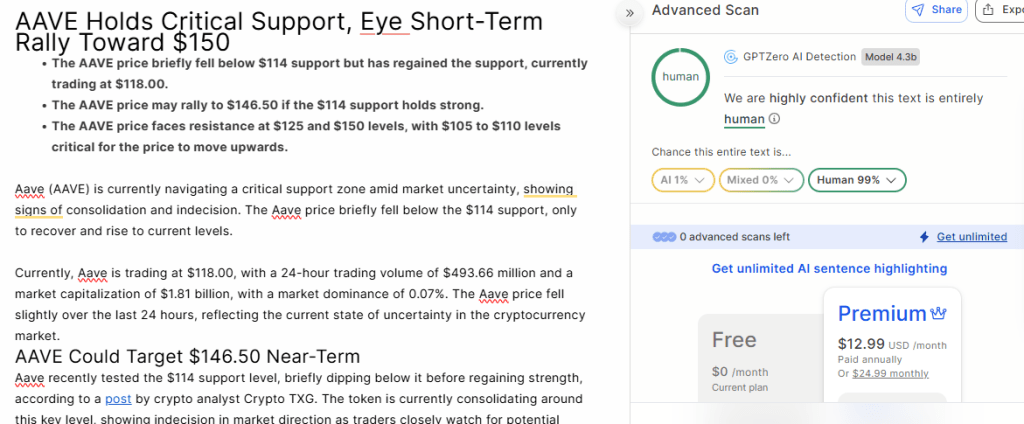This screenshot has height=424, width=1024.
Task: Click the lightning bolt icon
Action: pyautogui.click(x=924, y=237)
